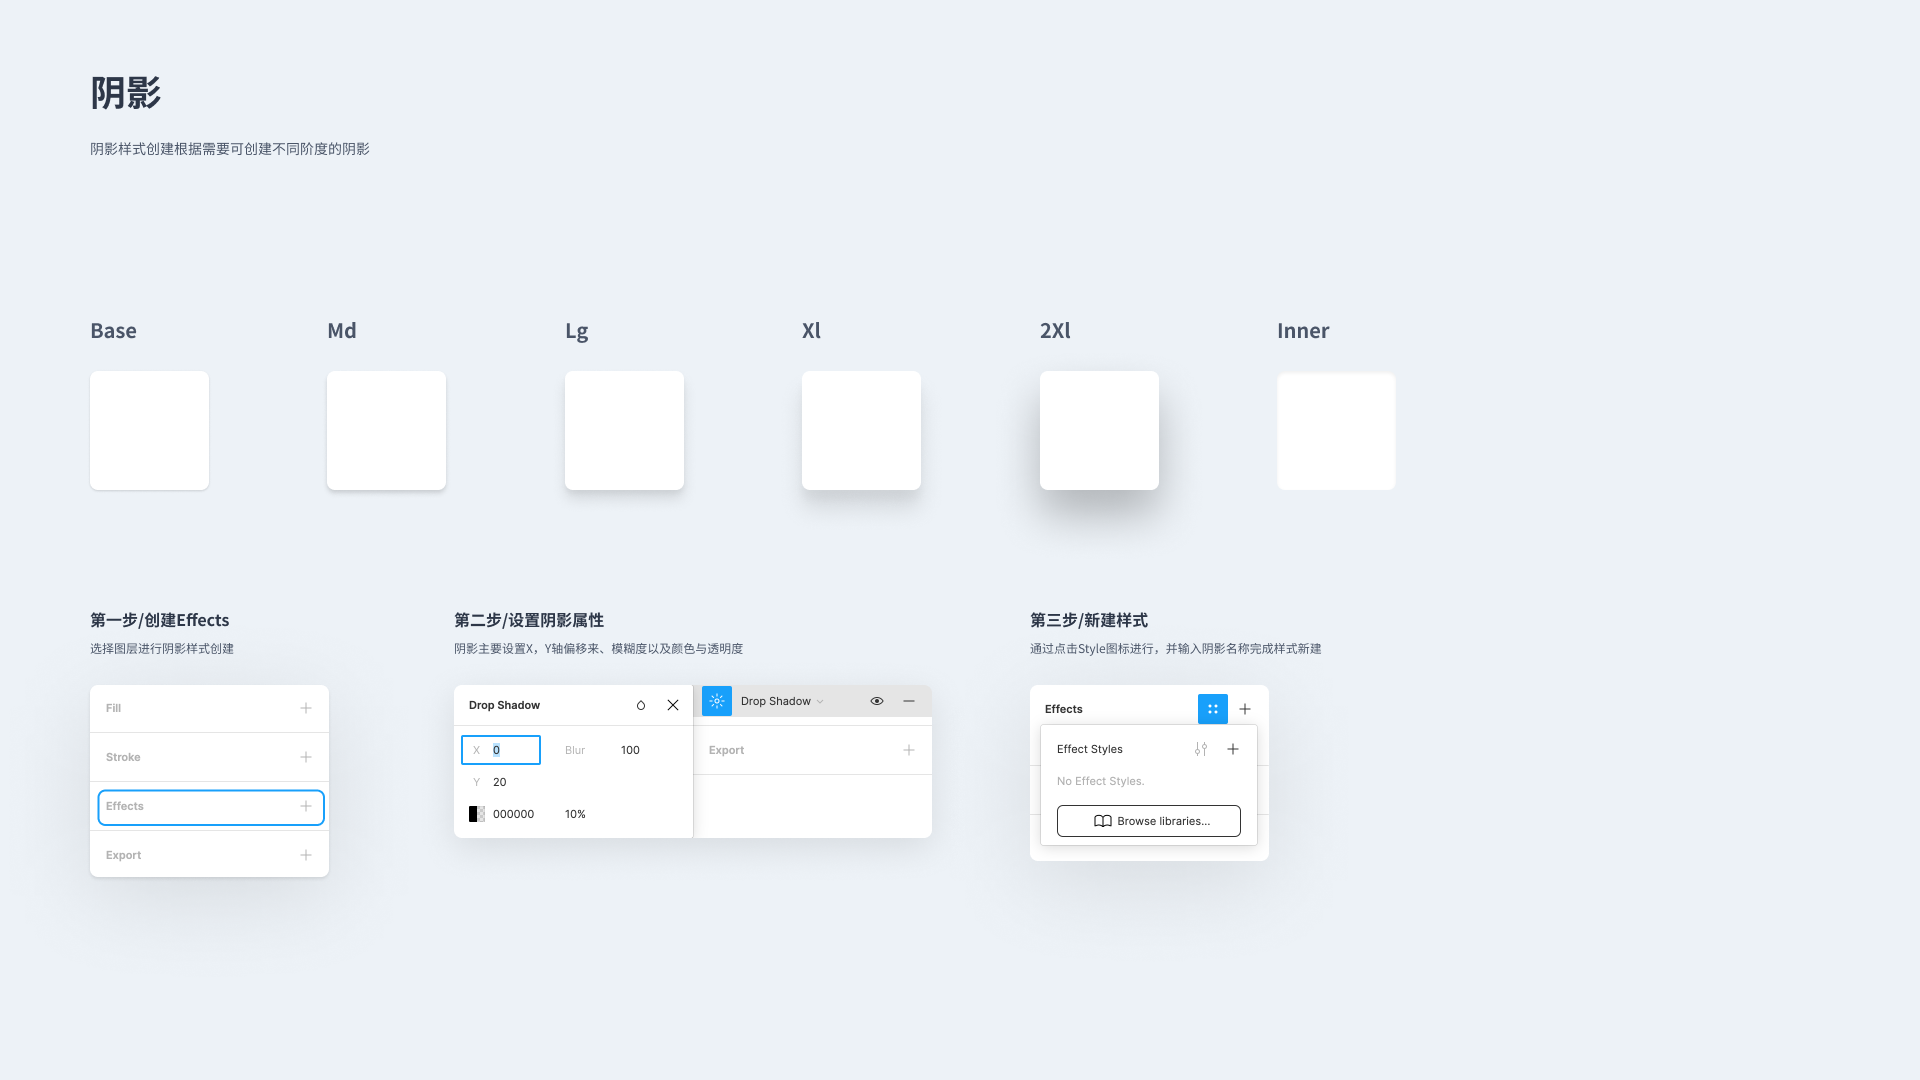Click the color swatch showing 000000

point(475,814)
